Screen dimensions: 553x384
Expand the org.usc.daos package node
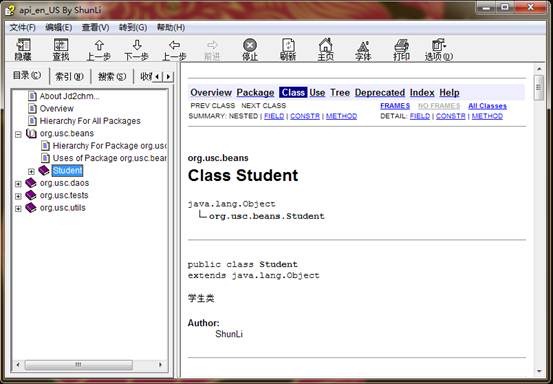tap(18, 184)
